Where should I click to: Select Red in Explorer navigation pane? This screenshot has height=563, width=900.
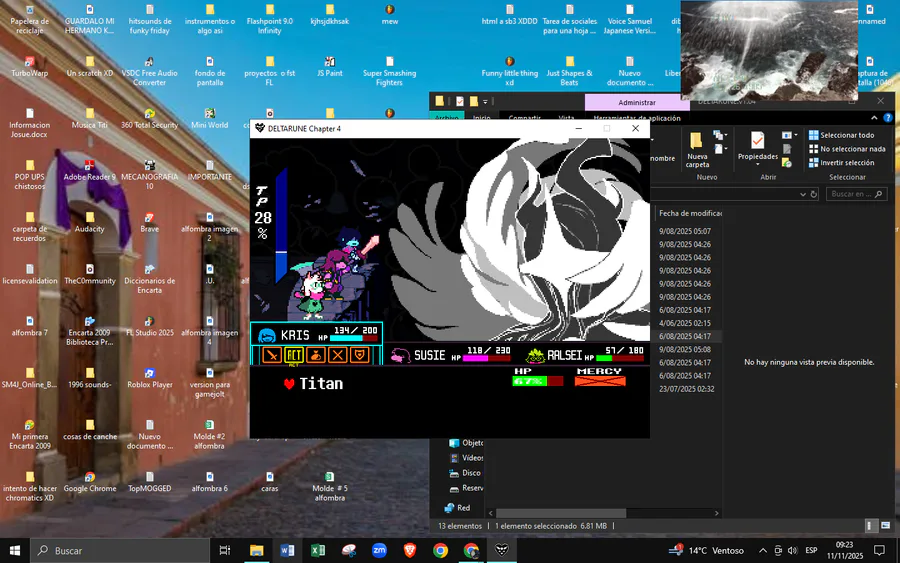tap(457, 508)
